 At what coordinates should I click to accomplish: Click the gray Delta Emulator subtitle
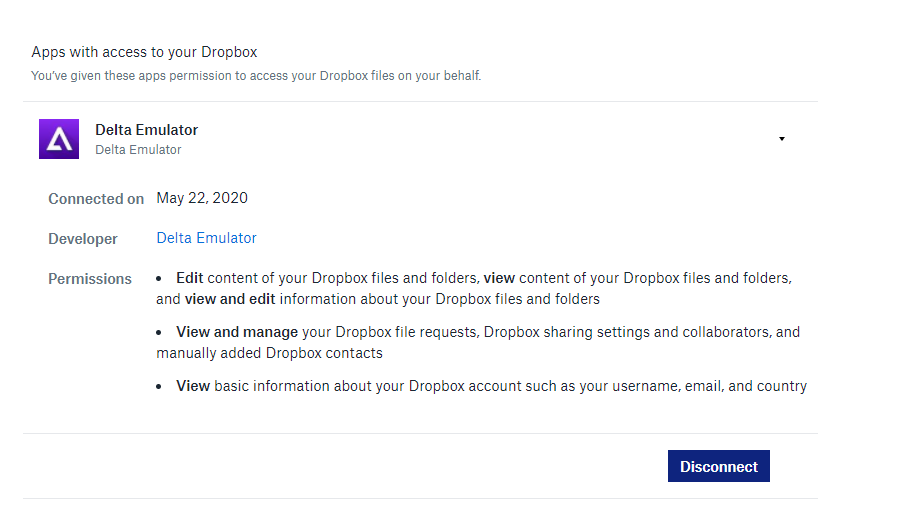click(138, 150)
